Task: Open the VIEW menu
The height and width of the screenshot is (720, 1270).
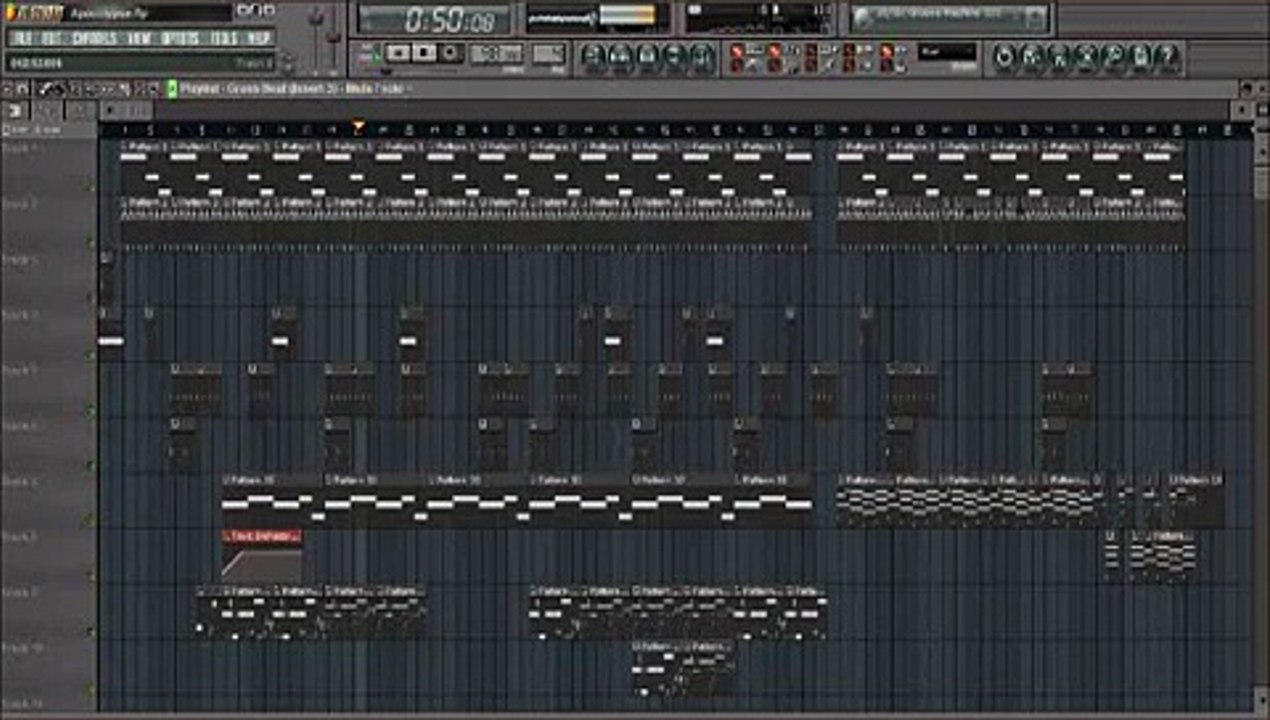Action: (140, 39)
